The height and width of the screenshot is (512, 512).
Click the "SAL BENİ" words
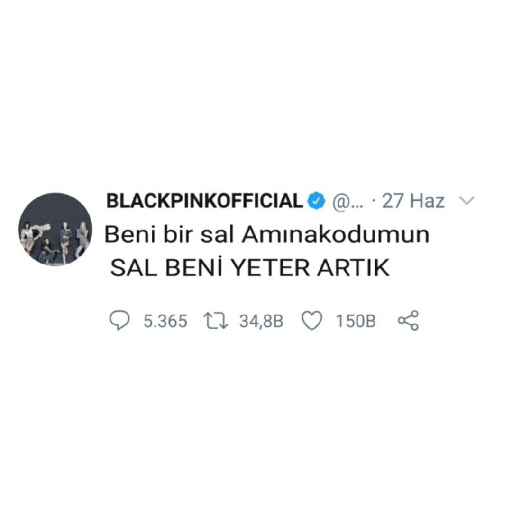click(166, 268)
